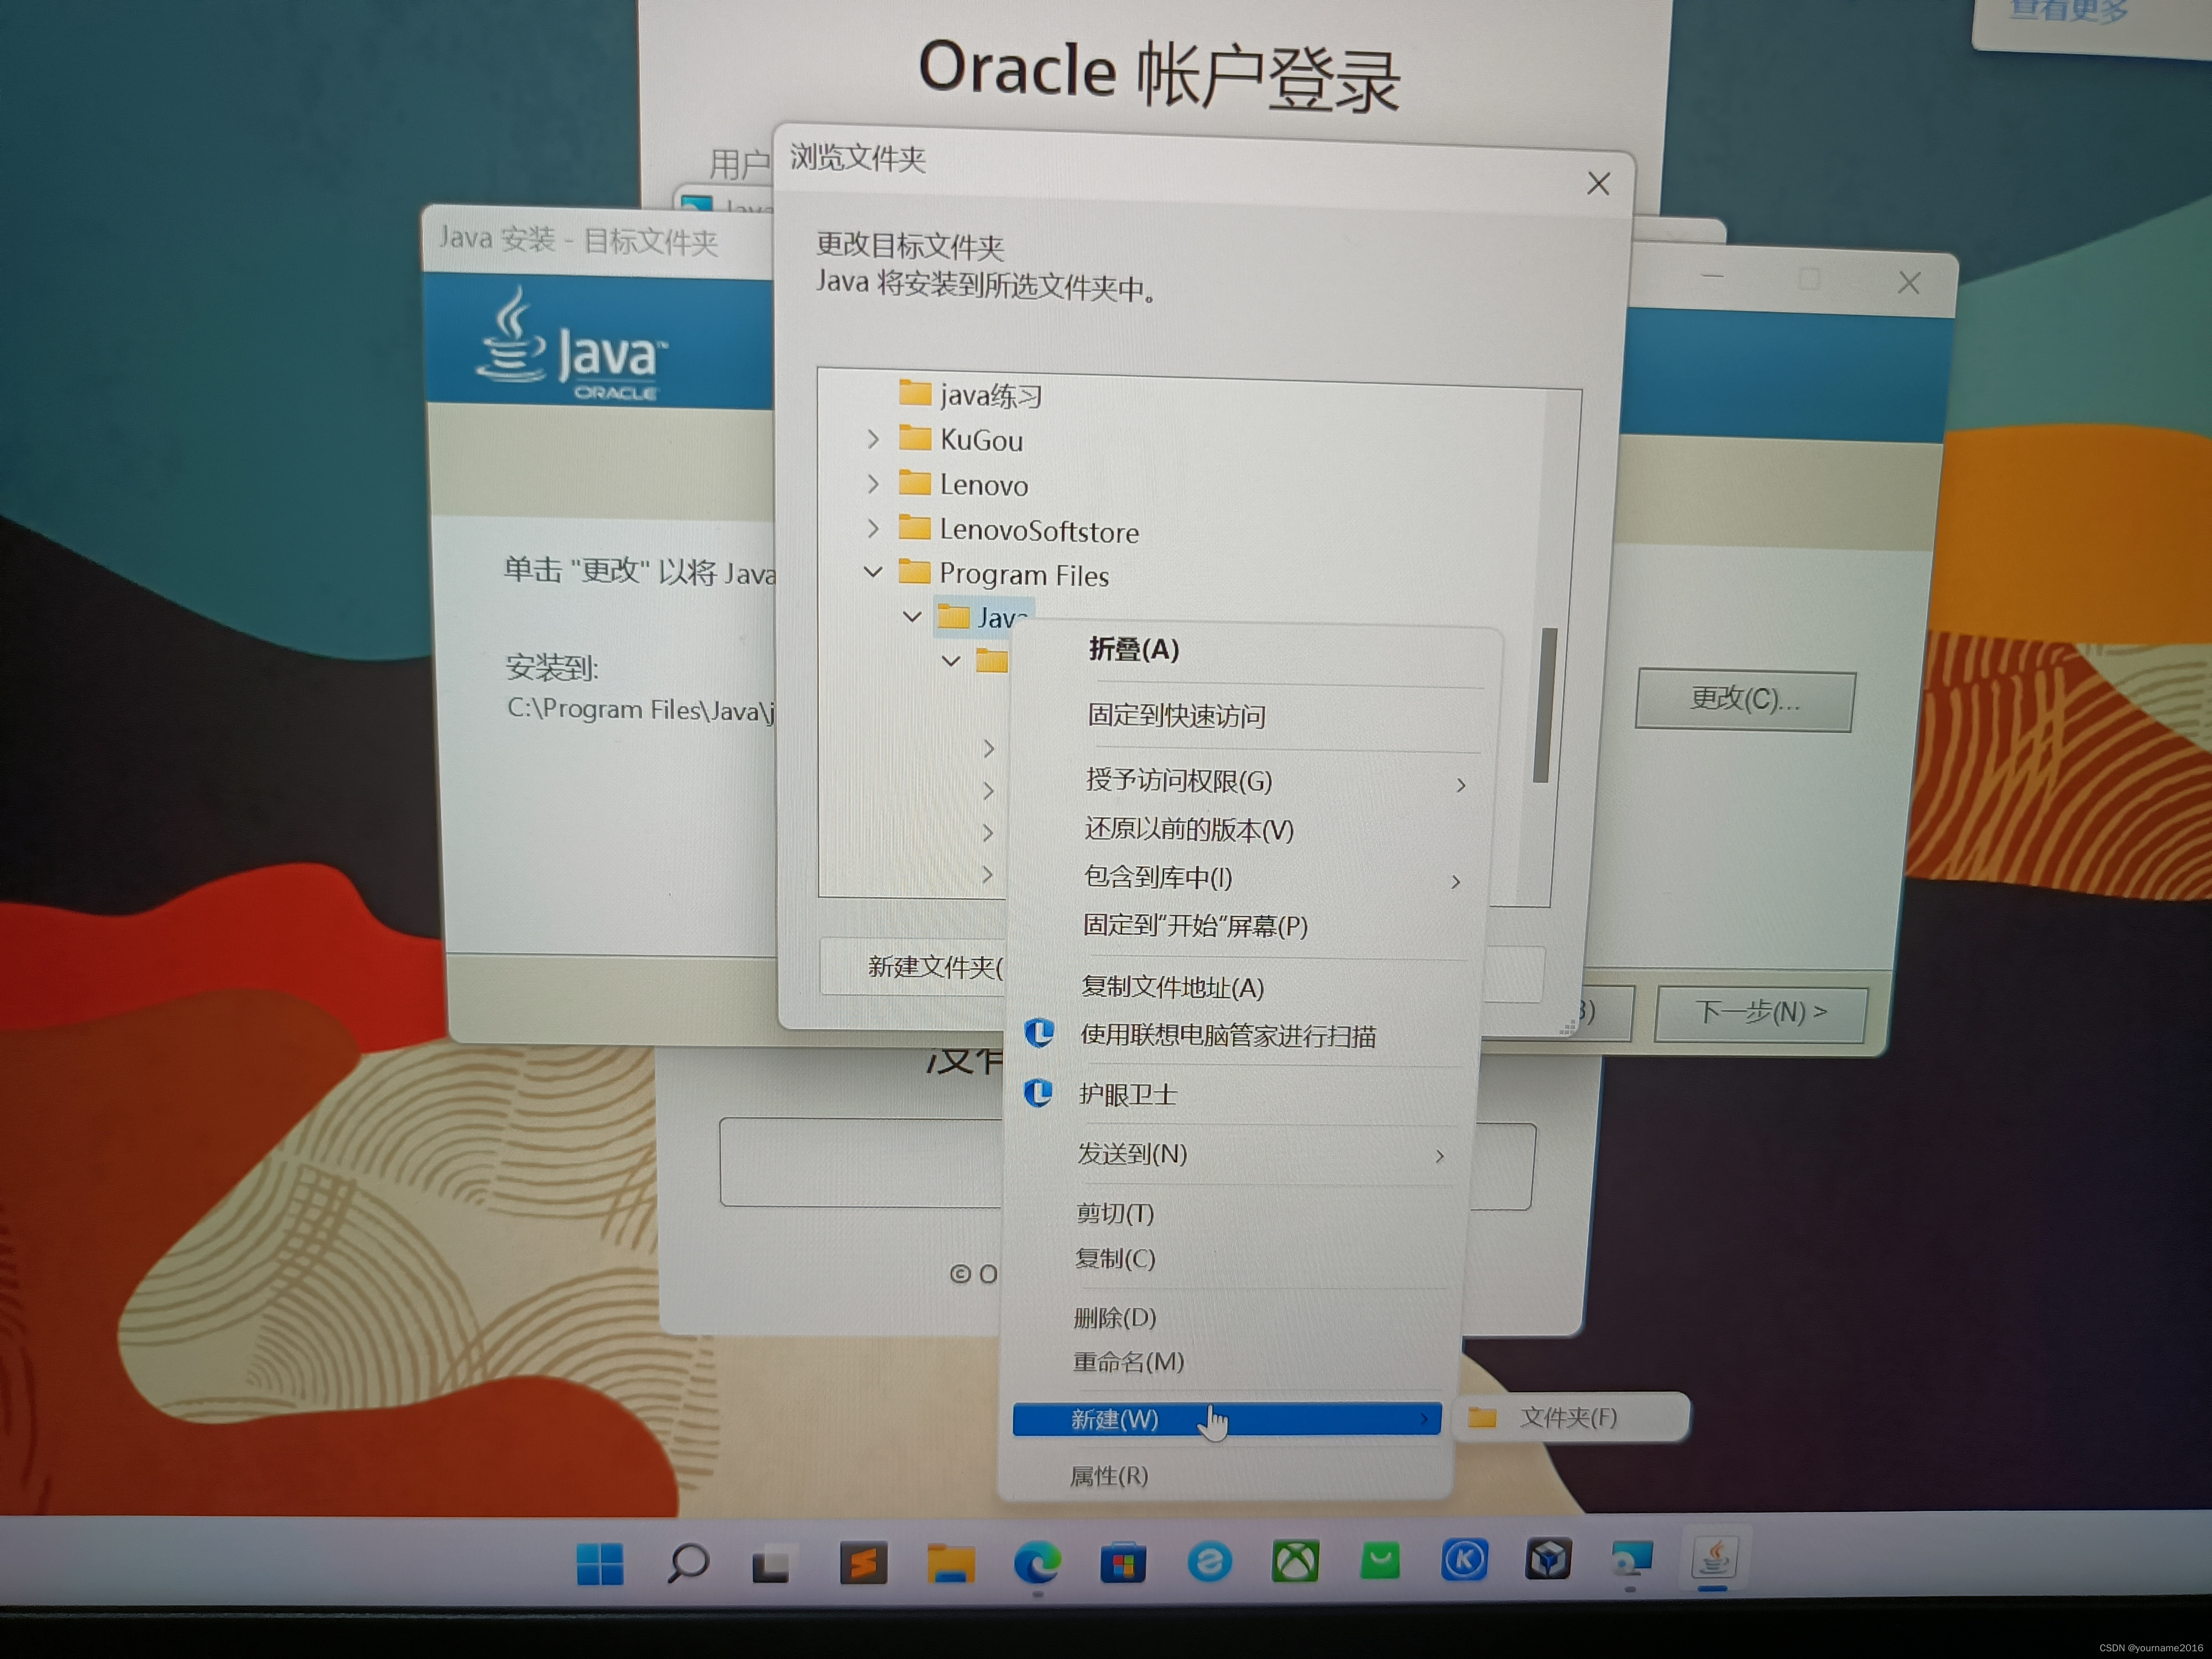The image size is (2212, 1659).
Task: Open File Explorer taskbar icon
Action: (x=950, y=1563)
